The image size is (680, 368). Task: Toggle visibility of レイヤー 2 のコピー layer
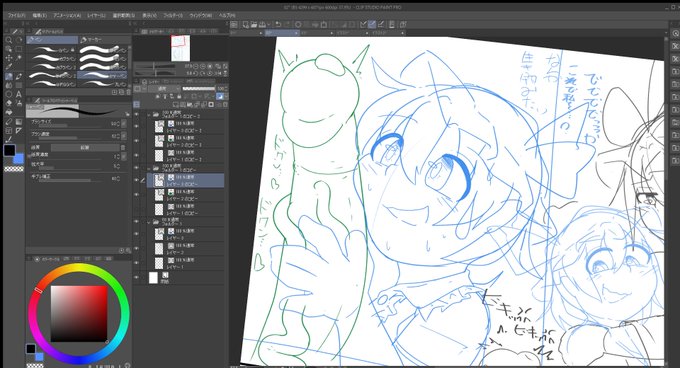[x=137, y=195]
